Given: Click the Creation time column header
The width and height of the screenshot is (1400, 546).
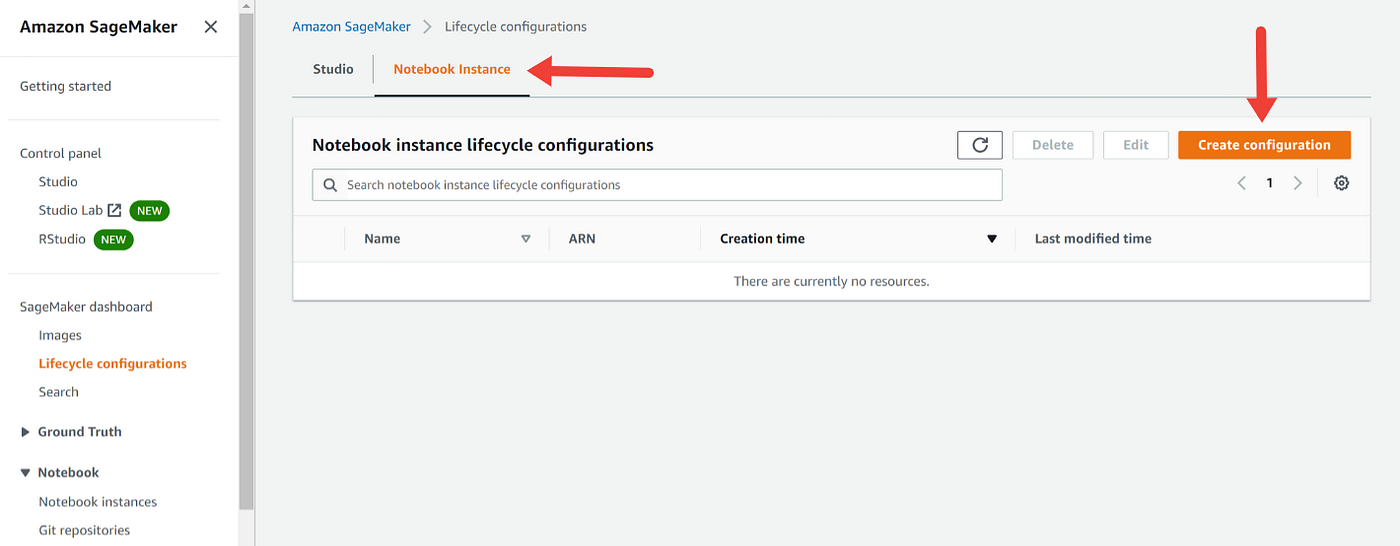Looking at the screenshot, I should [x=762, y=239].
